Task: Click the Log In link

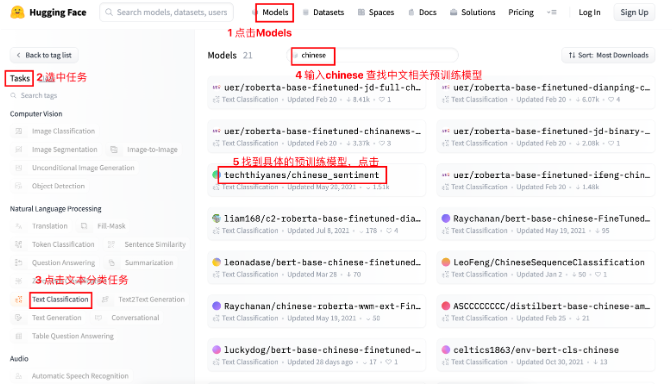Action: 589,12
